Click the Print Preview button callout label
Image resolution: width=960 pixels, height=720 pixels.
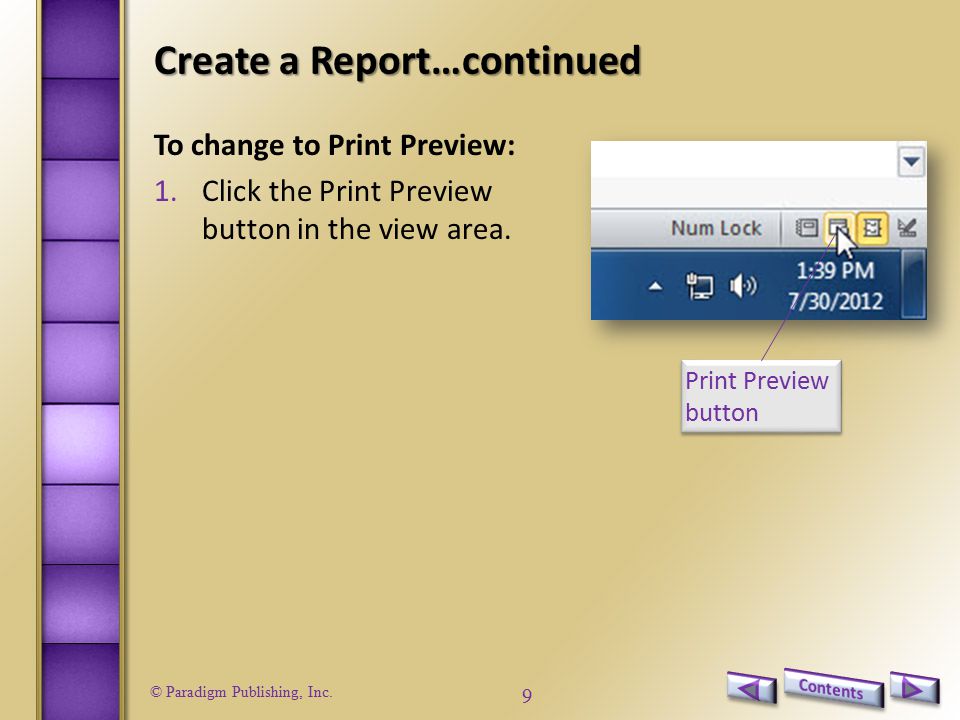pyautogui.click(x=761, y=397)
